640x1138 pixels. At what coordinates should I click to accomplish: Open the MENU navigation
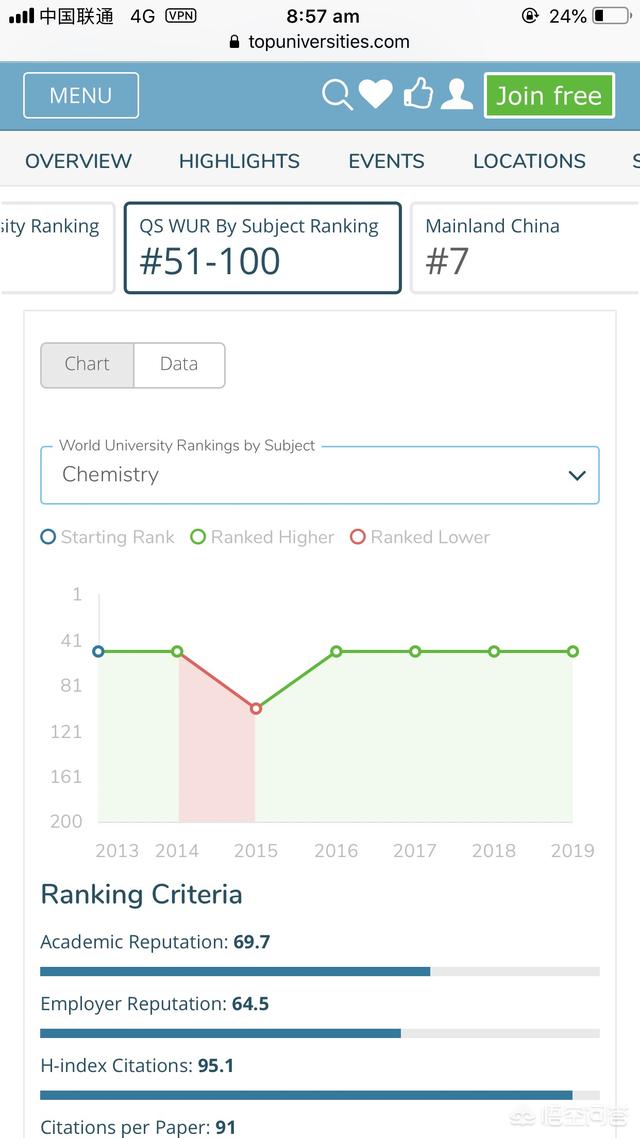pos(81,95)
